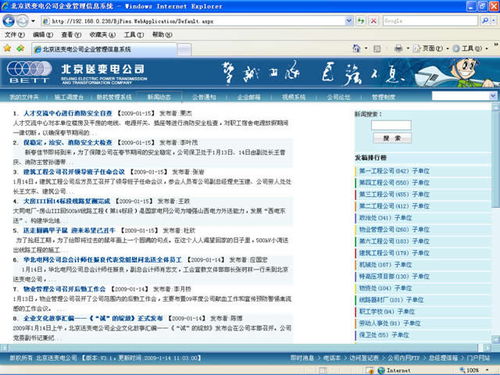Select the 公告通知 navigation item
Viewport: 500px width, 375px height.
pos(204,97)
